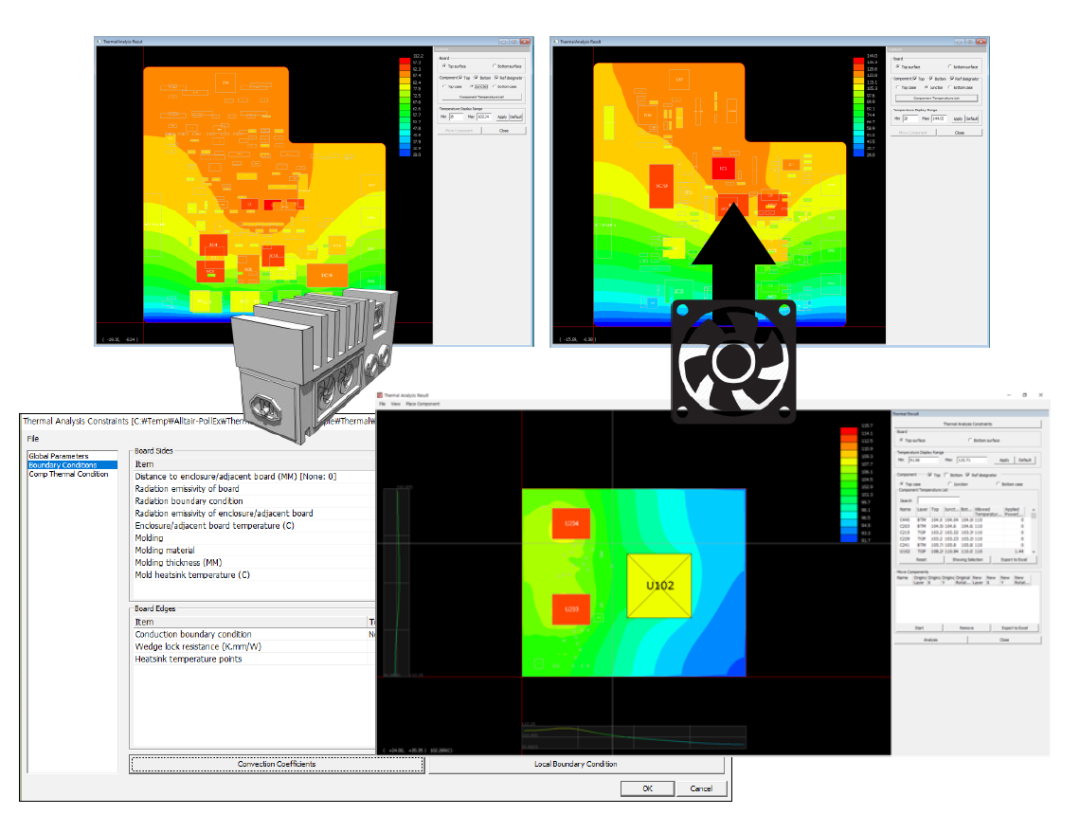Select the red U234 component on the board
This screenshot has height=815, width=1080.
[571, 524]
